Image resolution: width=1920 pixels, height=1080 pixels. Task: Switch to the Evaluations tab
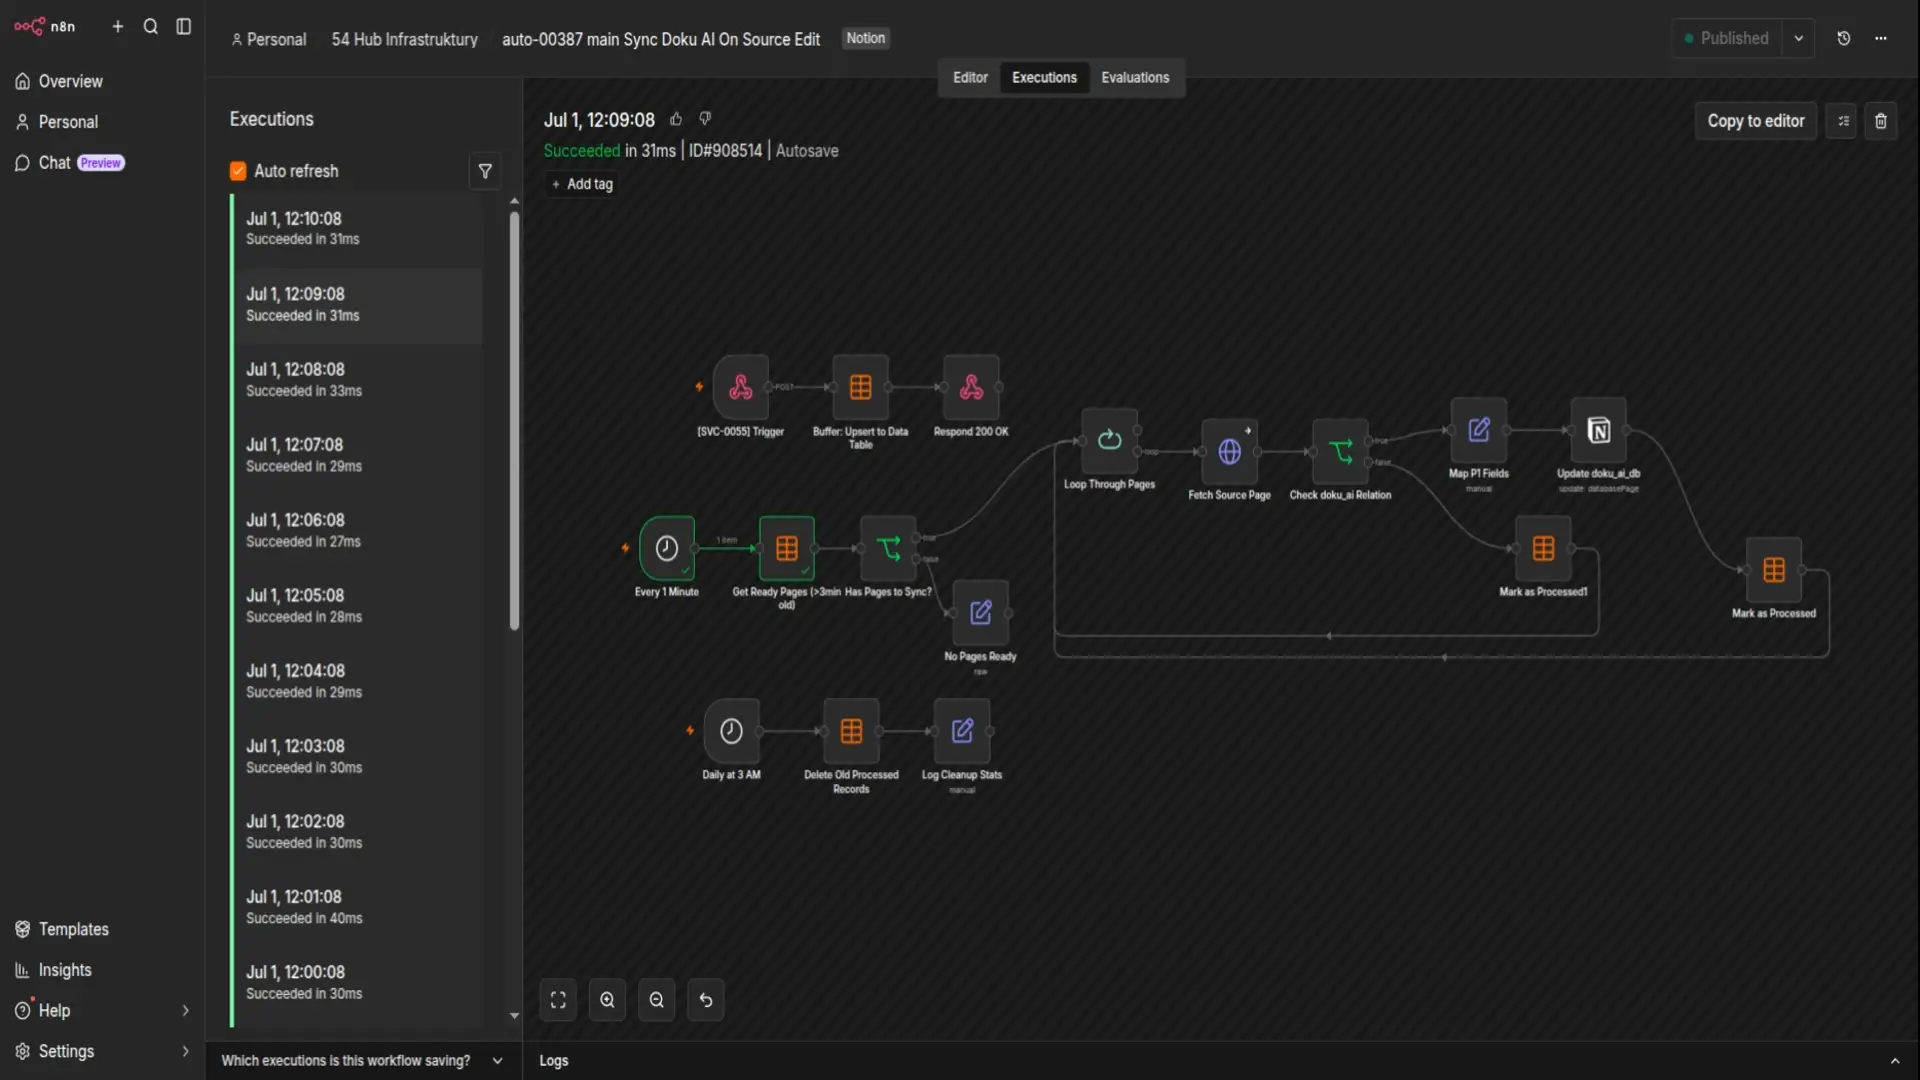[1135, 77]
